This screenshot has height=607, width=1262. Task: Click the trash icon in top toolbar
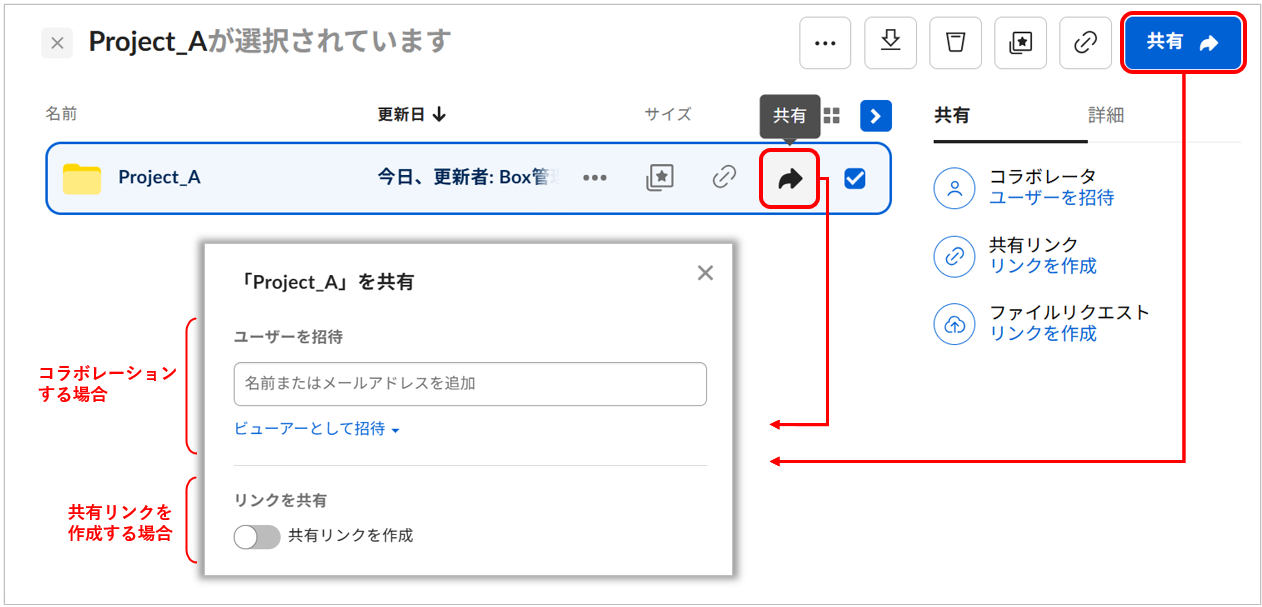click(955, 43)
